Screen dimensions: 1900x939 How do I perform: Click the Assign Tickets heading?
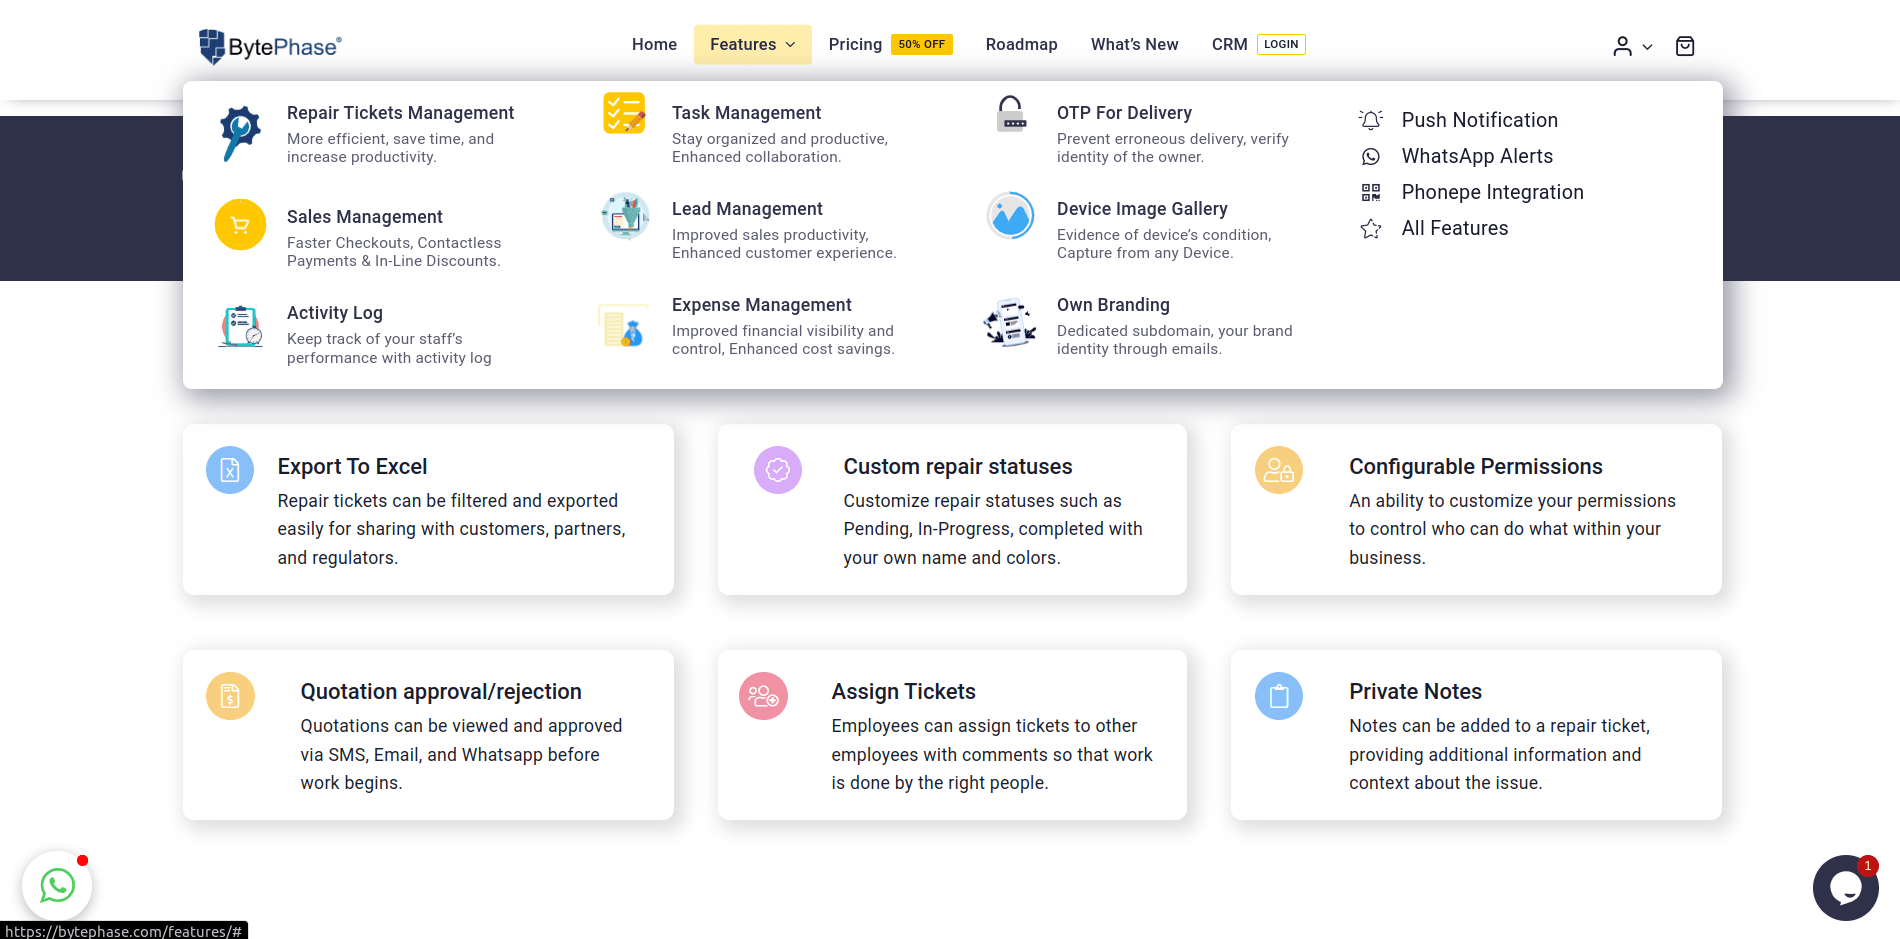point(903,692)
